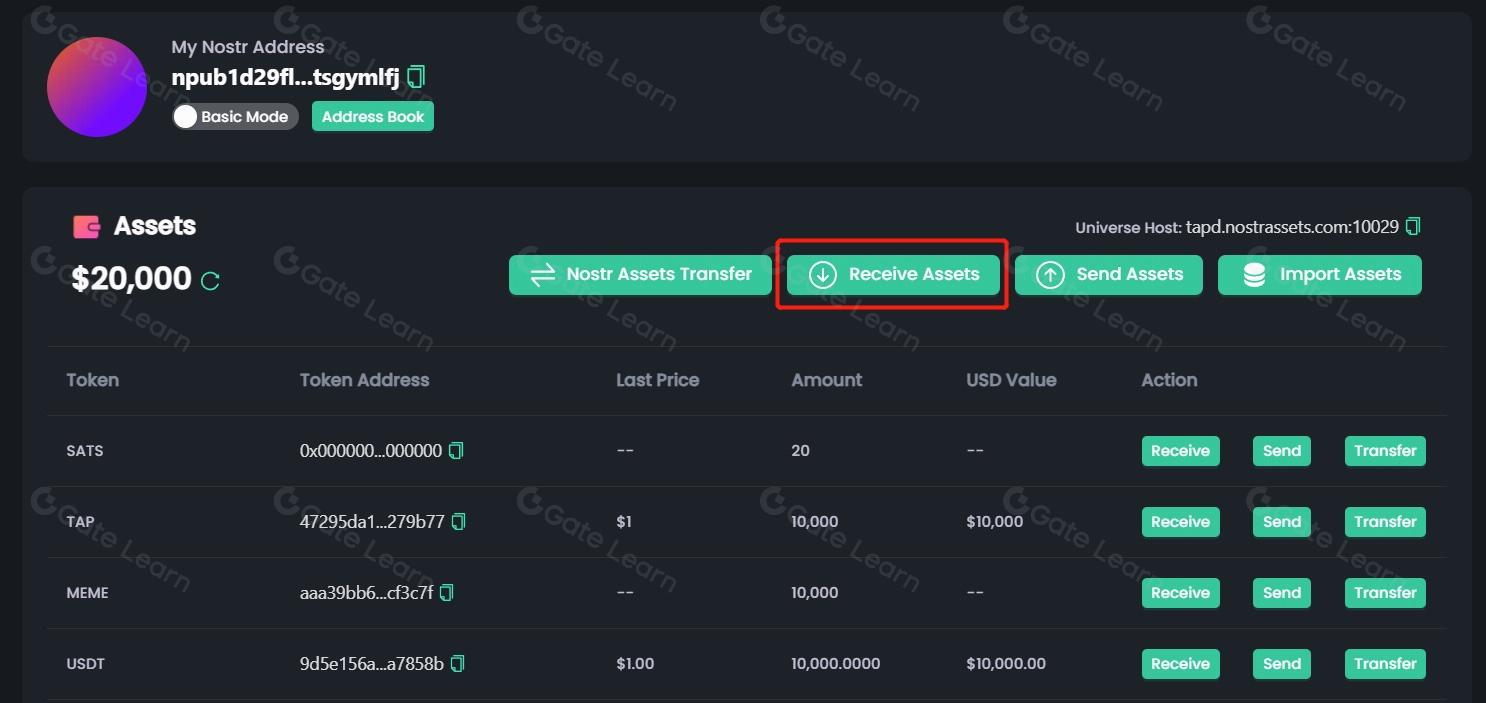The height and width of the screenshot is (703, 1486).
Task: Click the Last Price column header
Action: coord(657,380)
